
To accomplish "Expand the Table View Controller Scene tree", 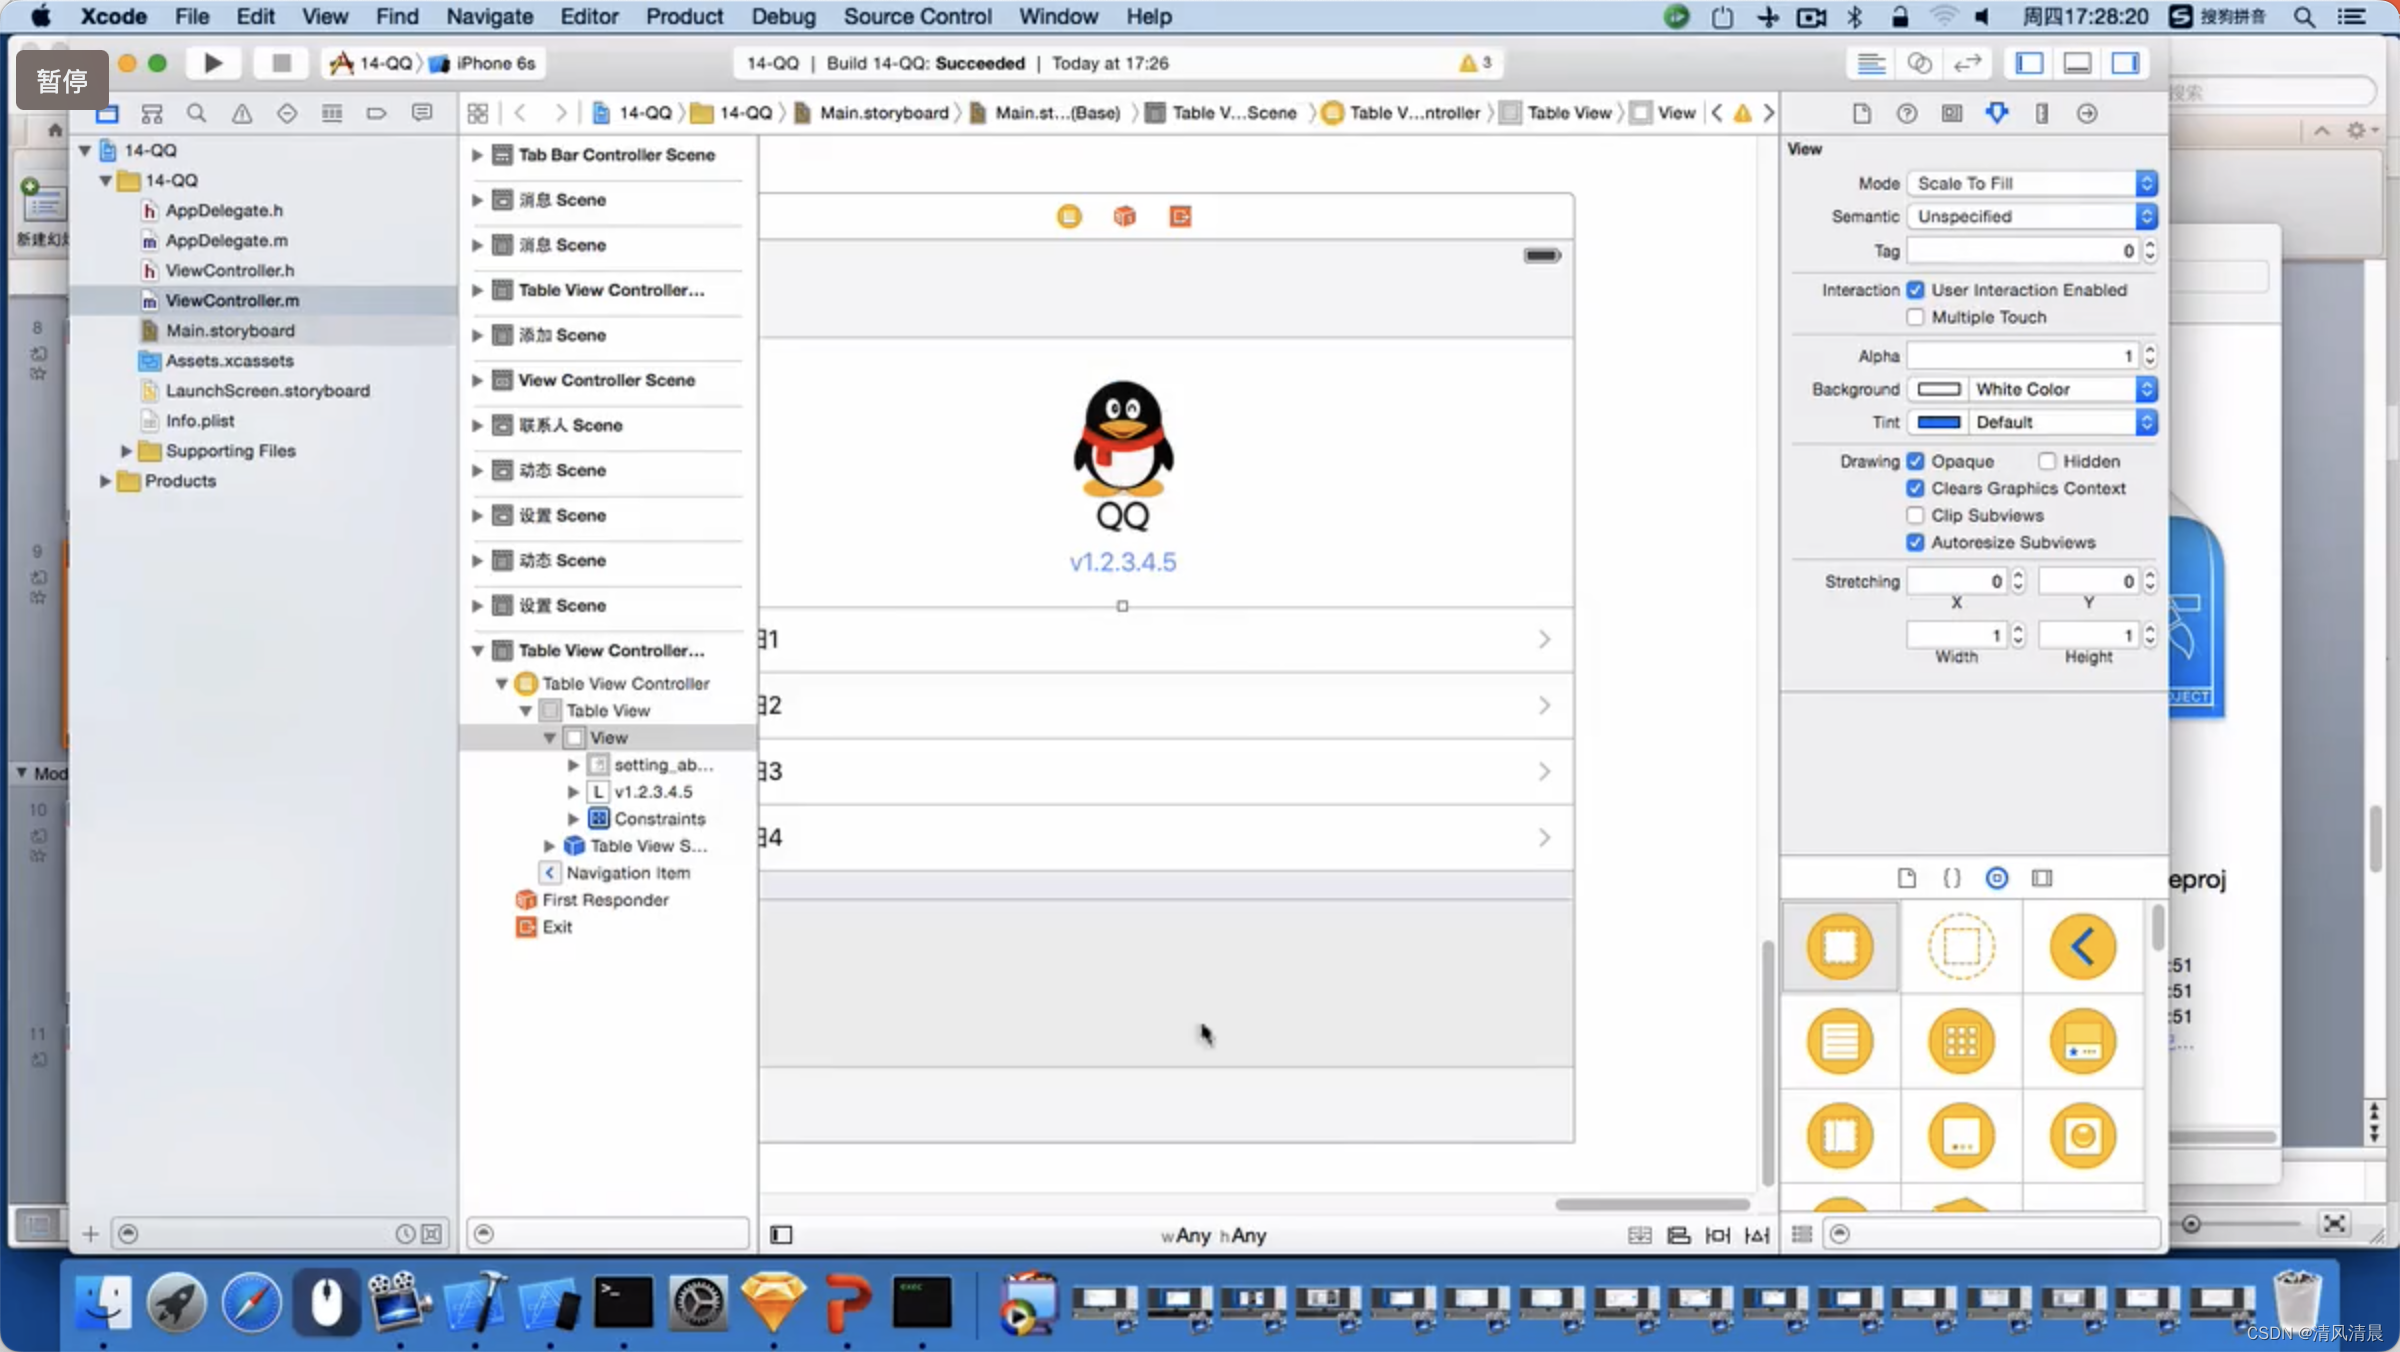I will pyautogui.click(x=476, y=650).
